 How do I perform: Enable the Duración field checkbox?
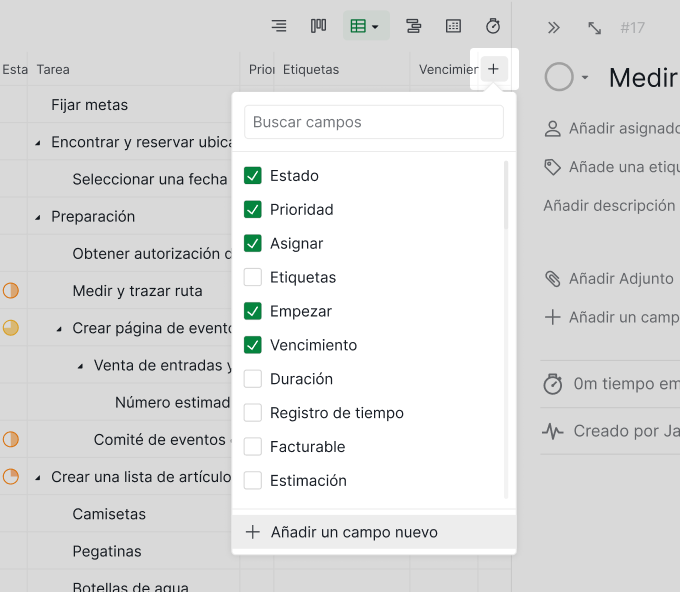click(x=252, y=379)
